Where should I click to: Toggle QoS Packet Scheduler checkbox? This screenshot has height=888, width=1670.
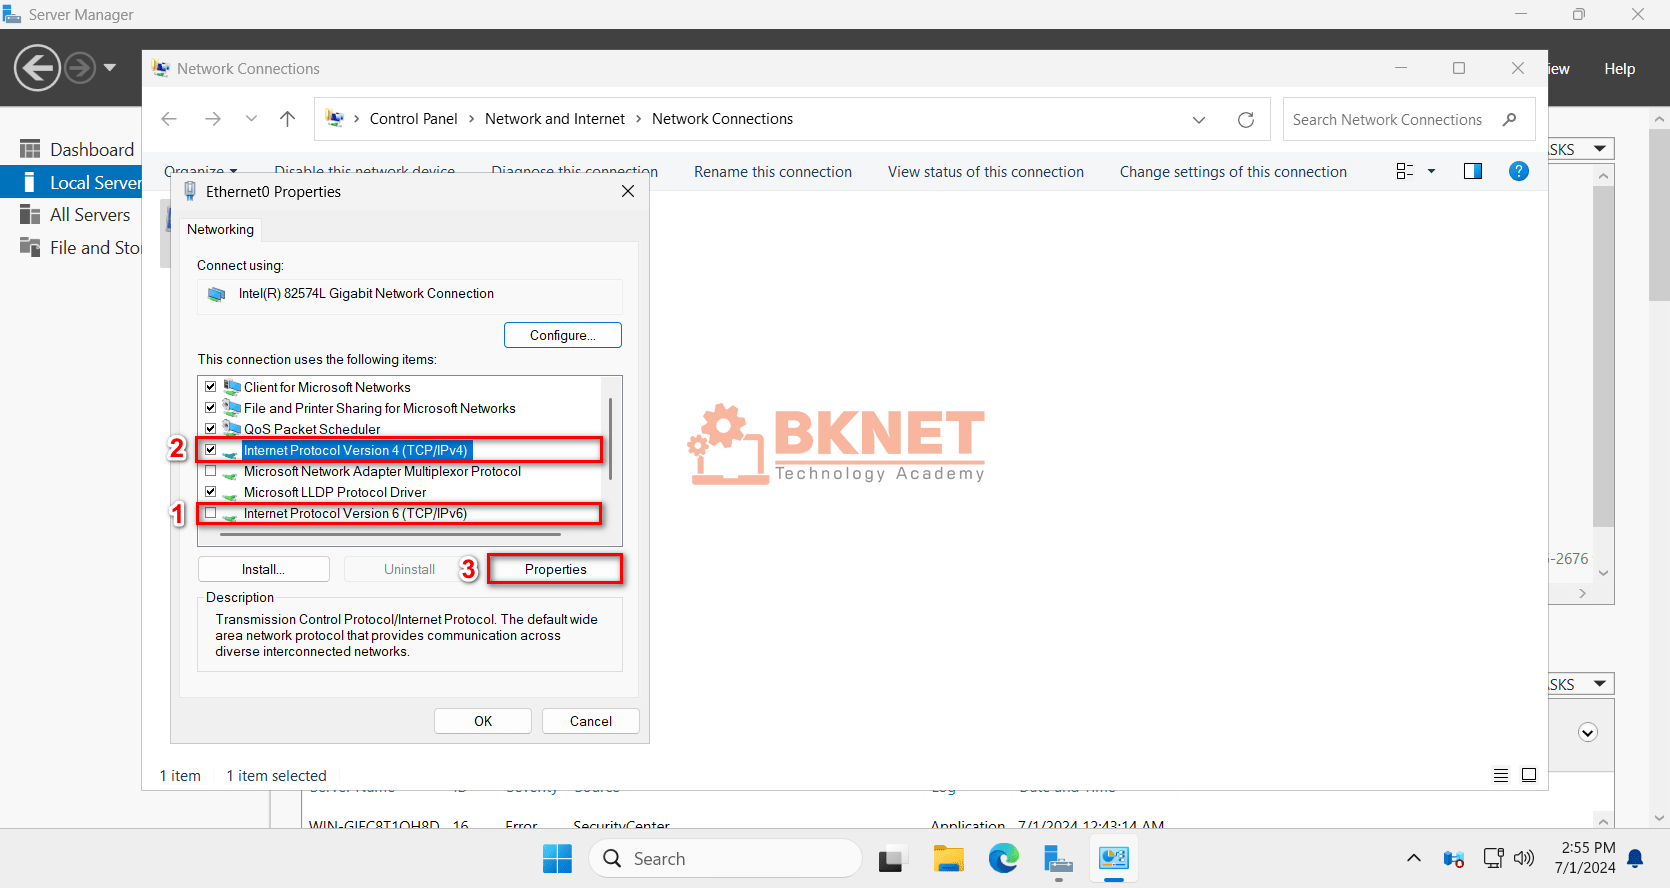(x=211, y=429)
